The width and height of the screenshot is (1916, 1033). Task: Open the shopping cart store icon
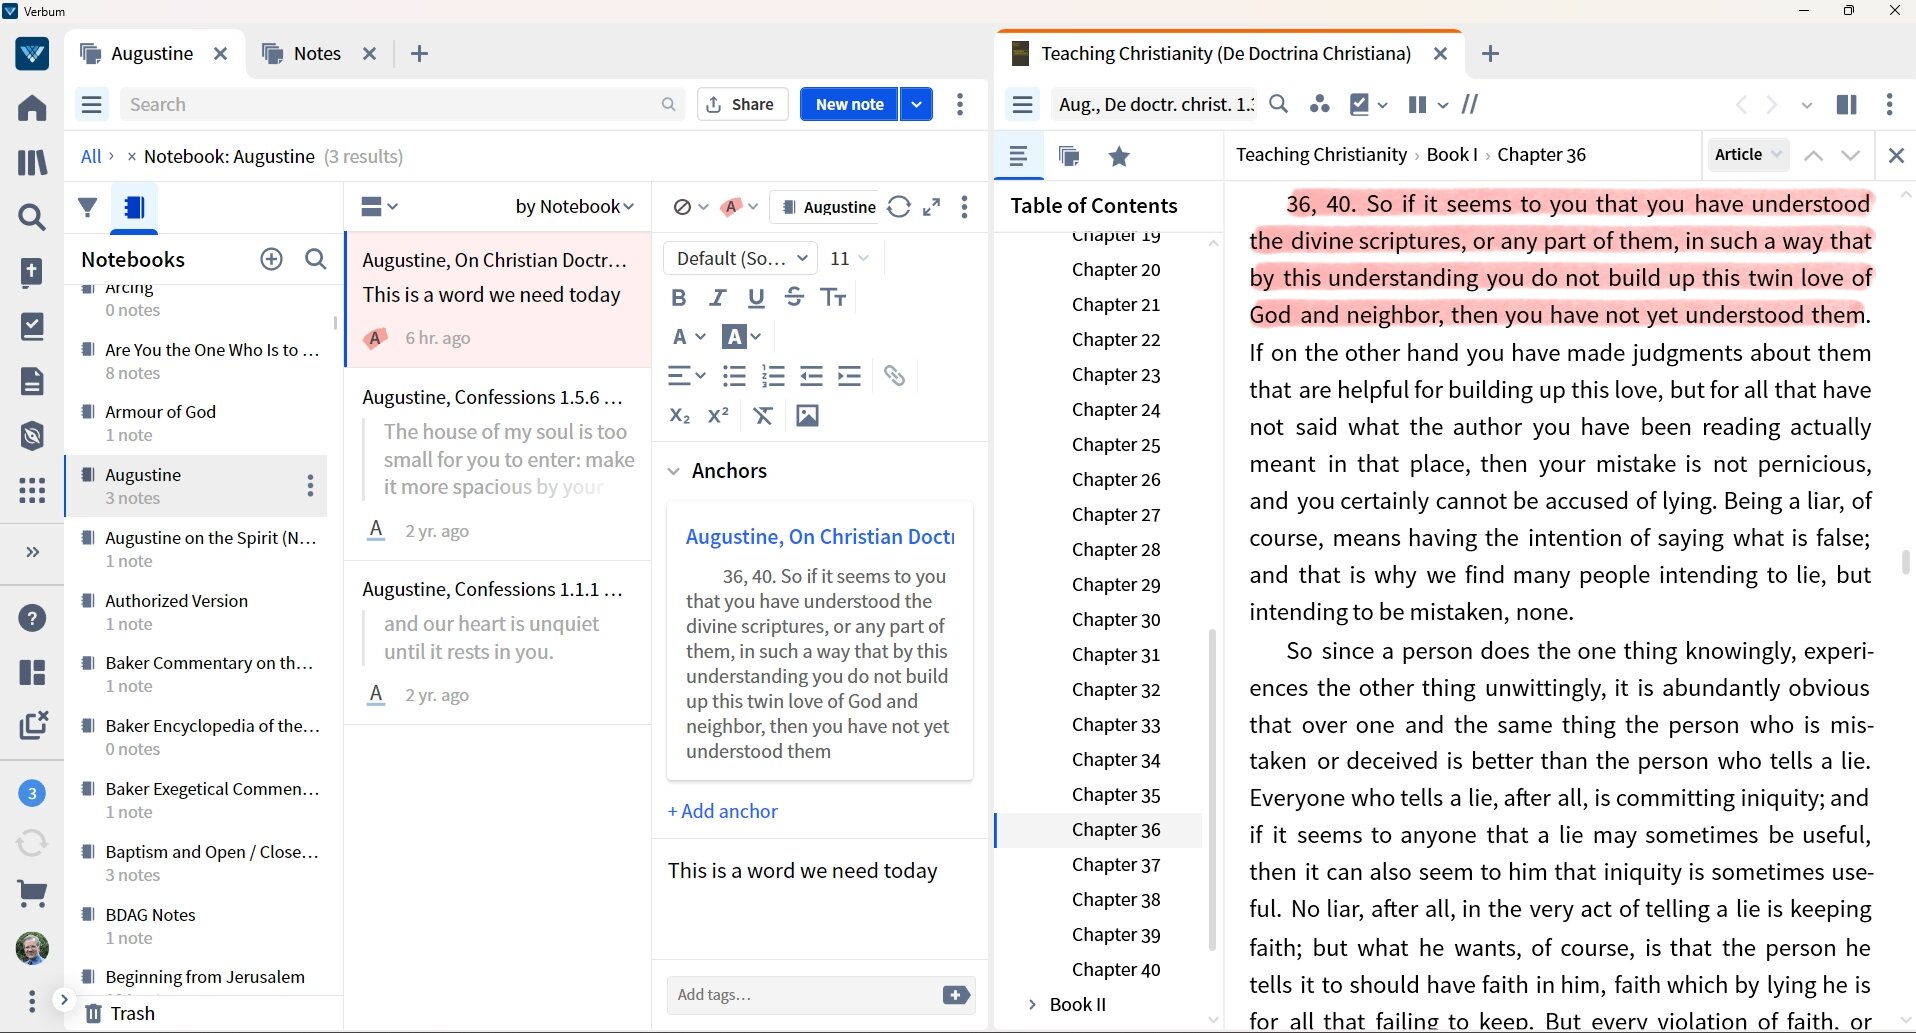[x=32, y=893]
